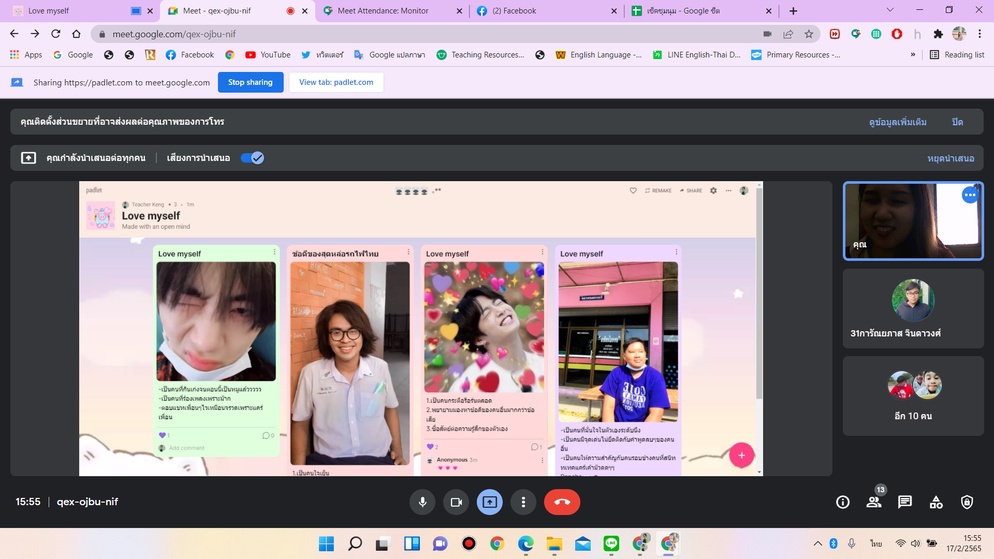Dismiss the warning with ปิด
The height and width of the screenshot is (559, 994).
pos(957,122)
